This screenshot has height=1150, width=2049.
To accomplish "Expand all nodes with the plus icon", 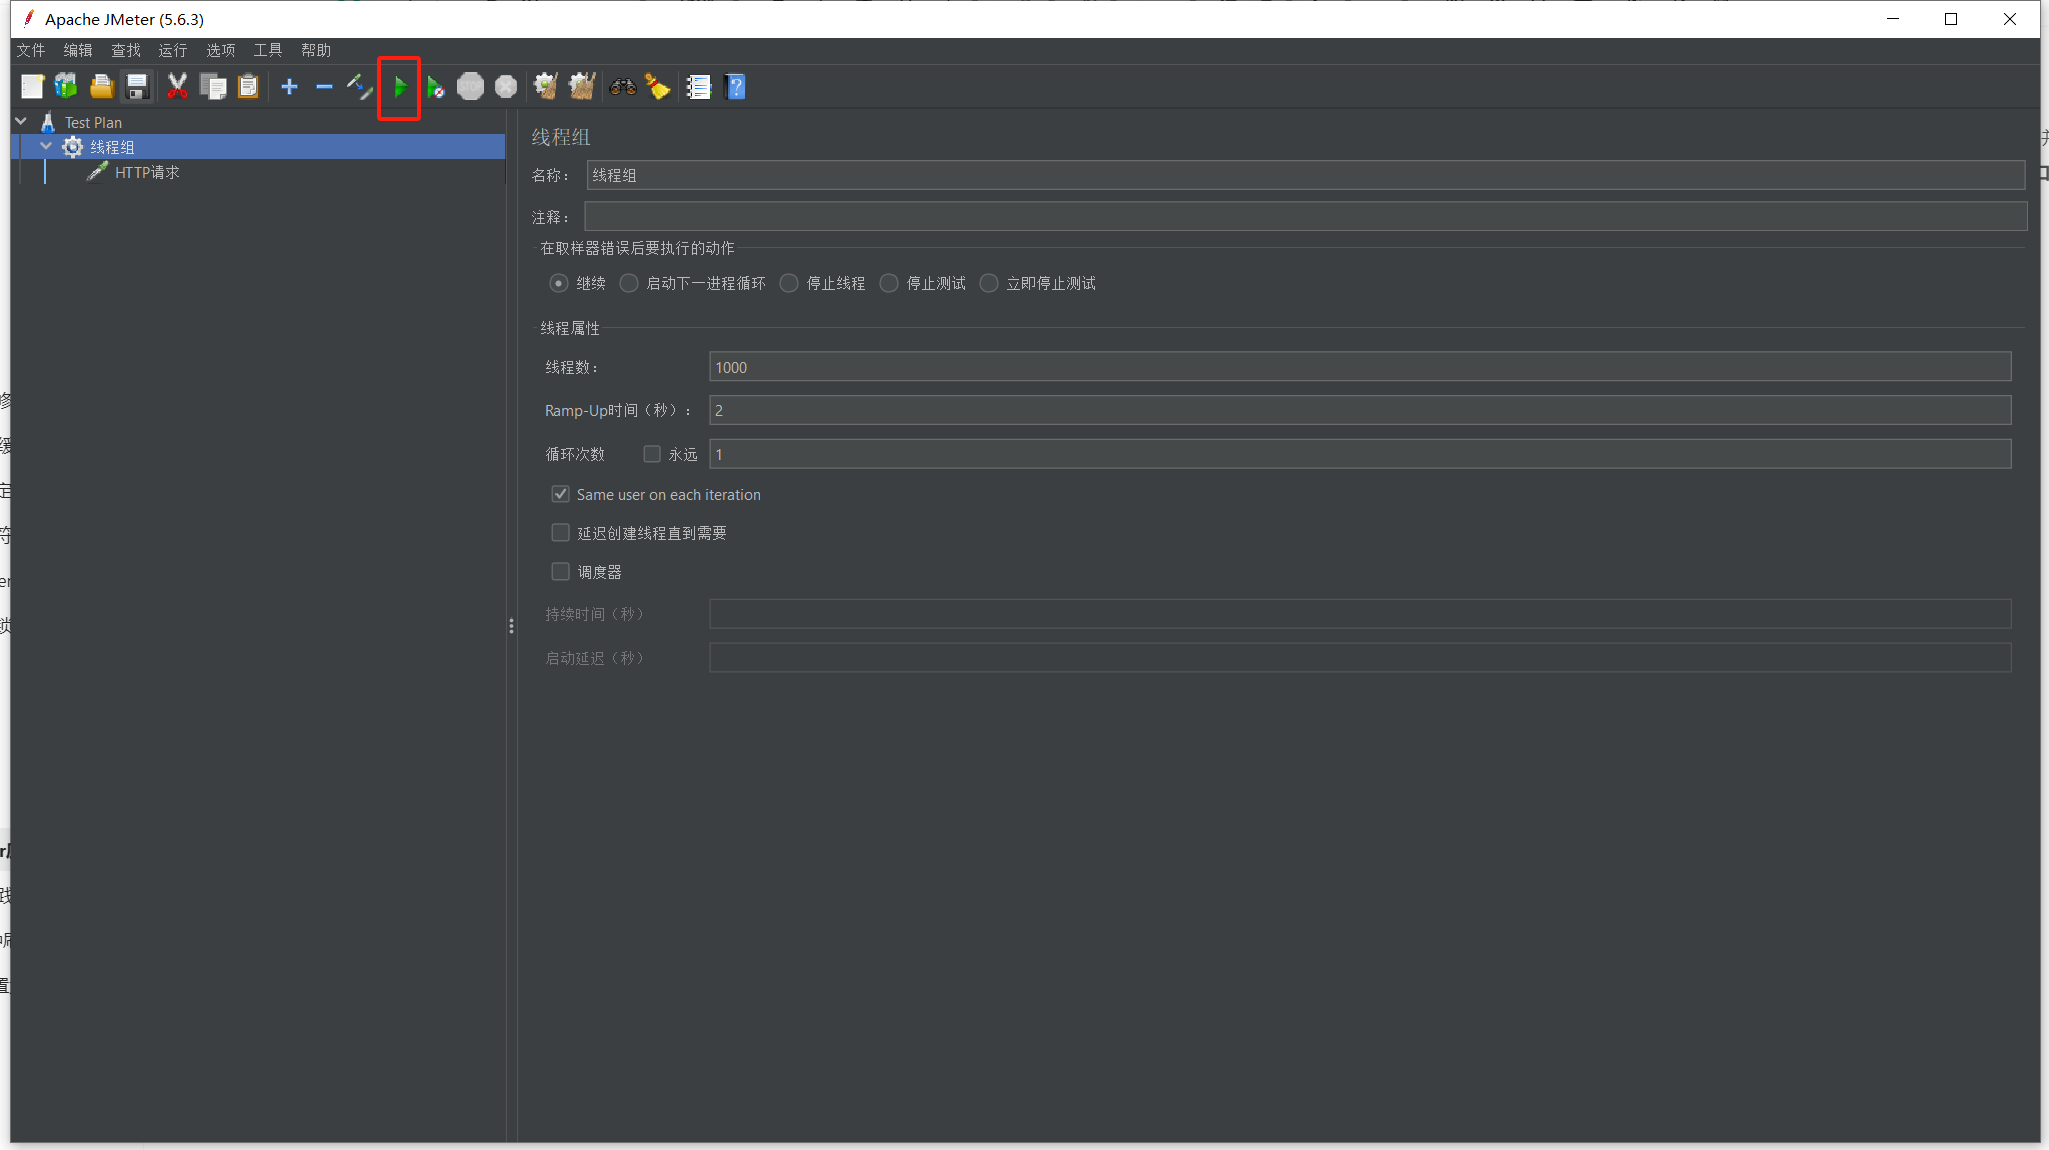I will 289,87.
